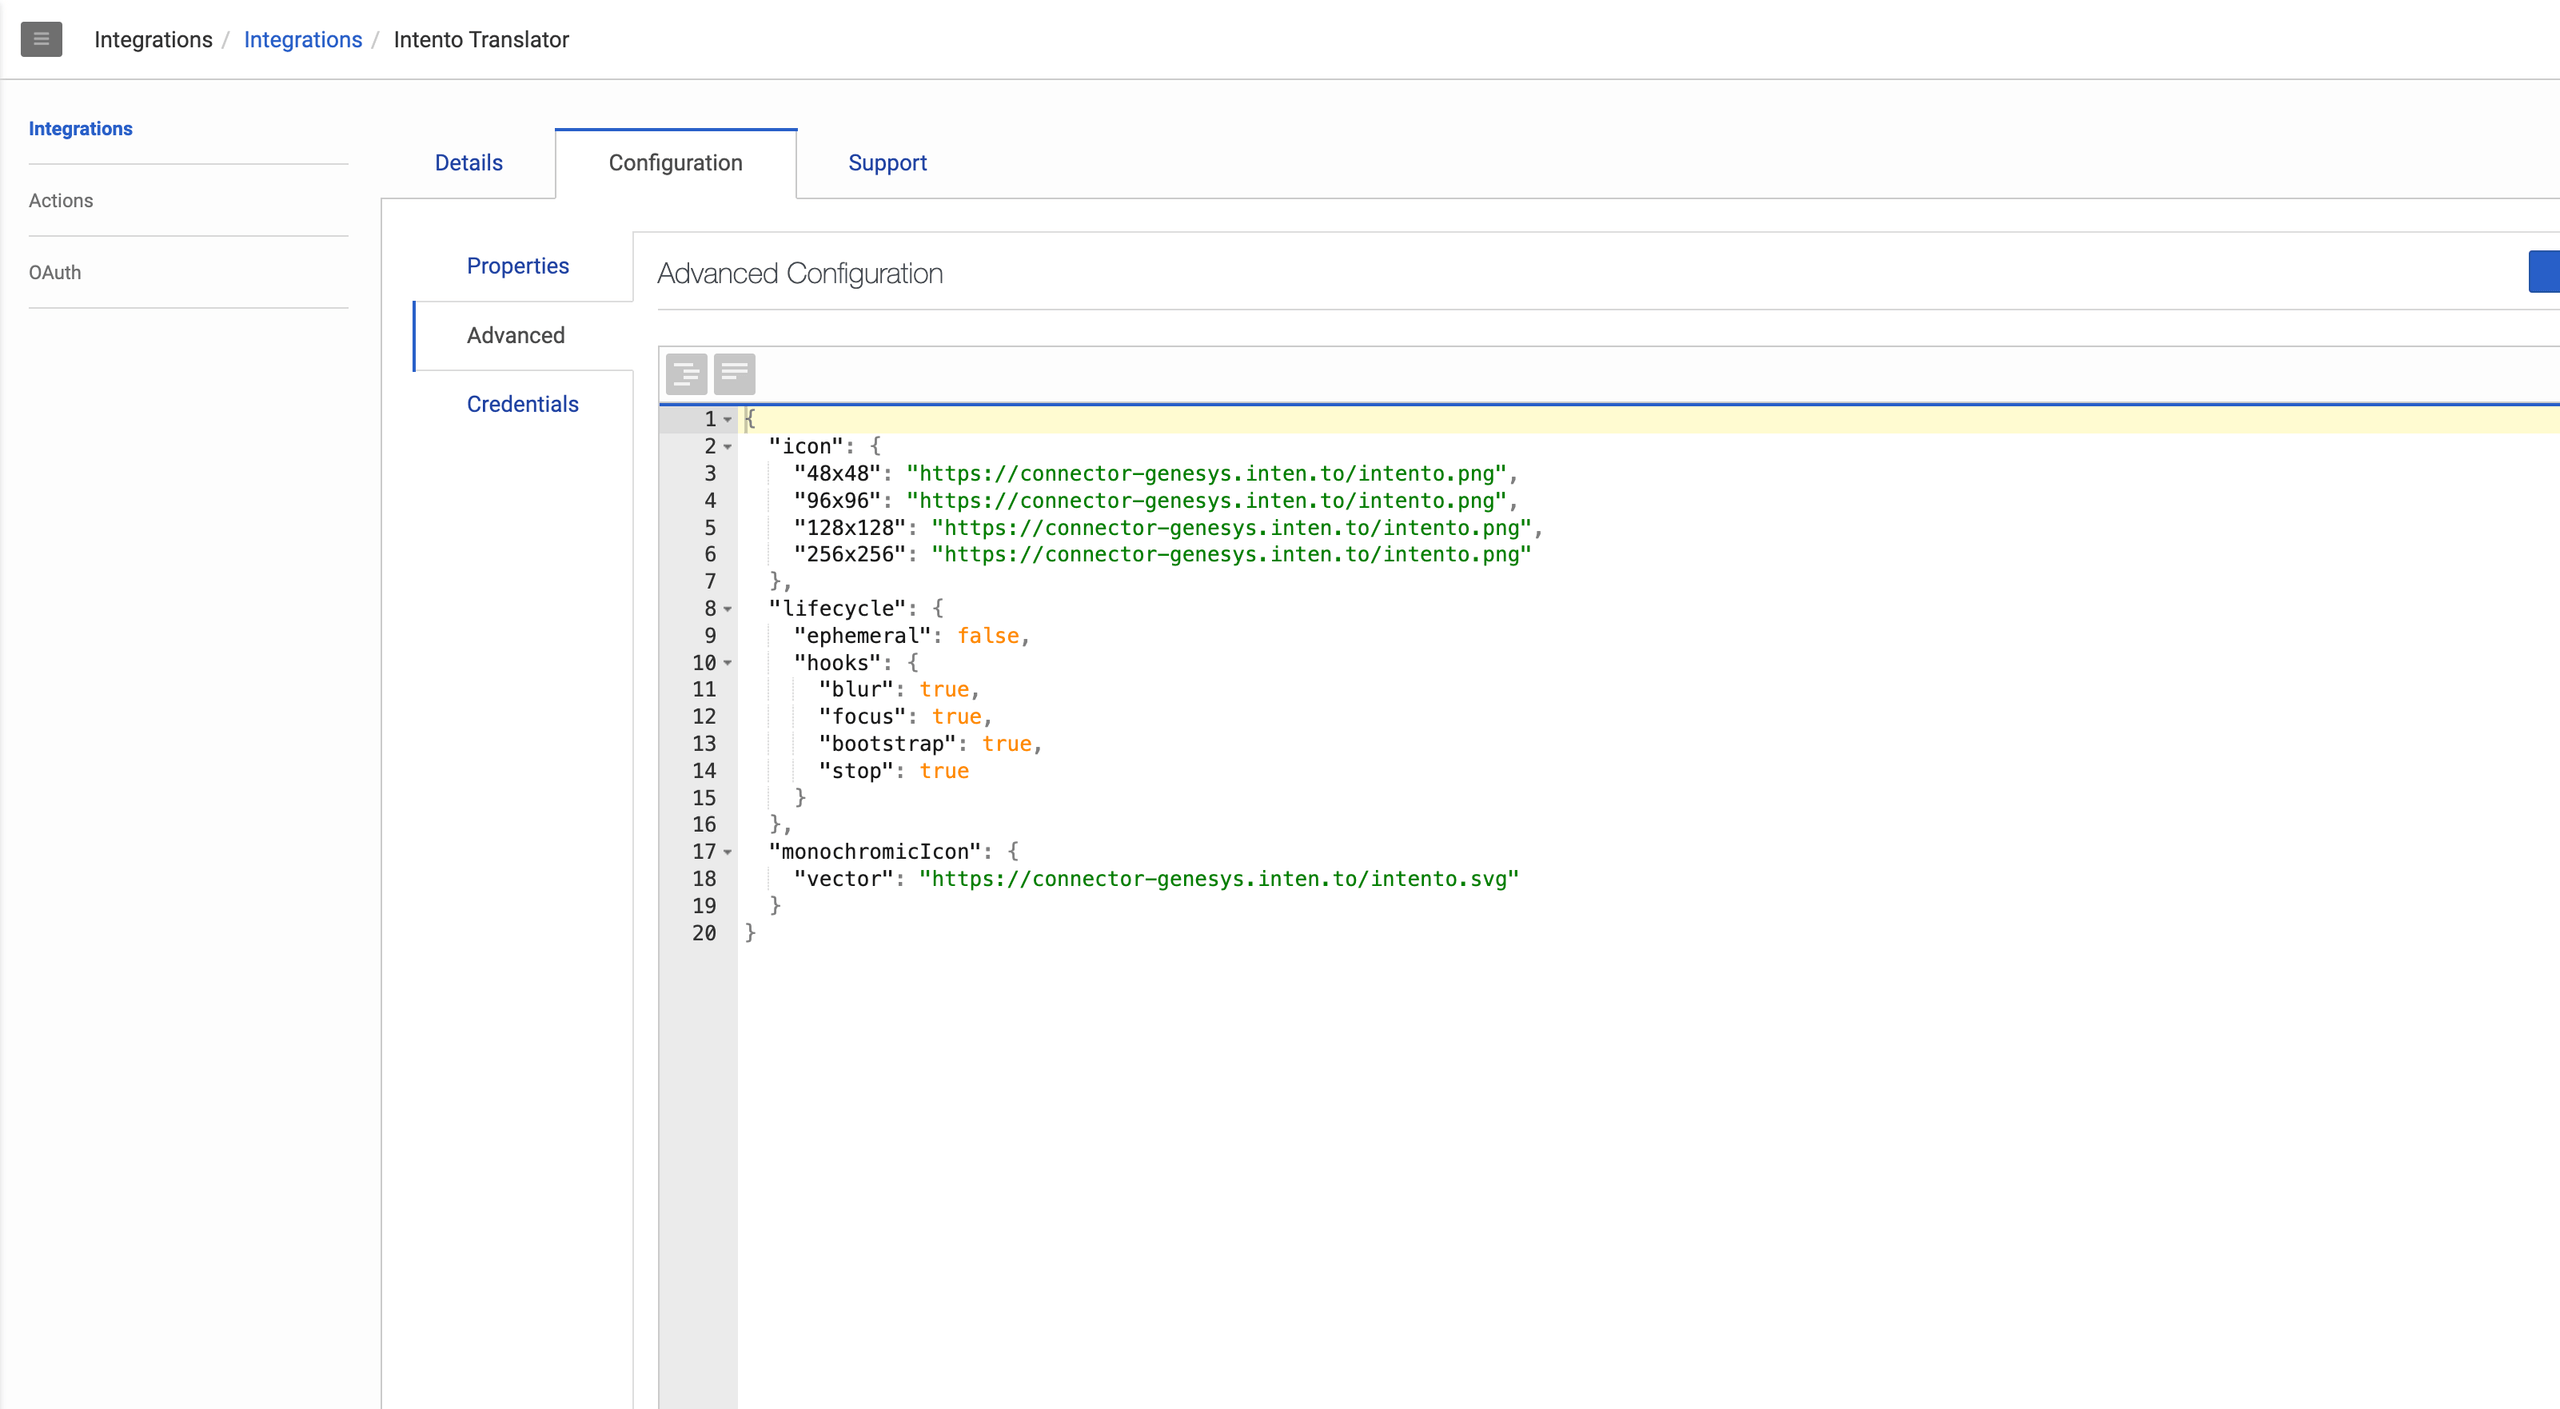Screen dimensions: 2560x1409
Task: Click the "256x256" icon URL string
Action: click(x=1232, y=555)
